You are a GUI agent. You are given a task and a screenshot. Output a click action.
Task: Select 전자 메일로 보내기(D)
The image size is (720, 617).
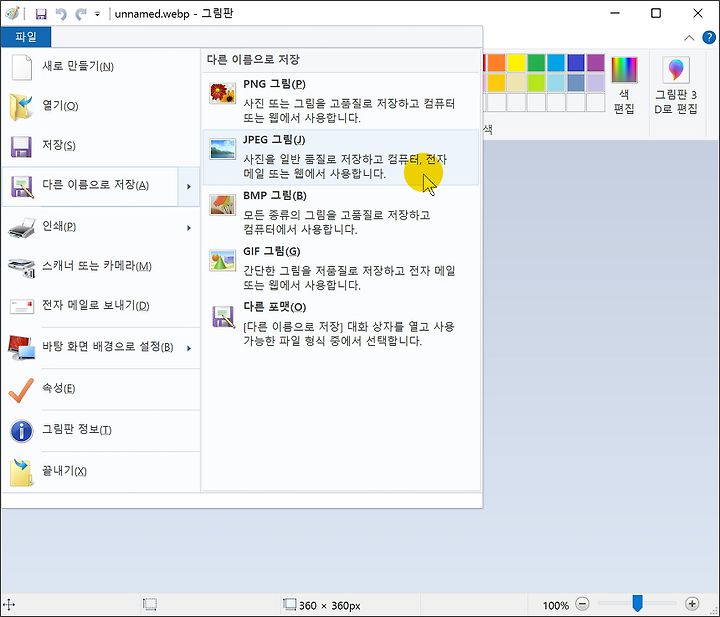(x=101, y=306)
